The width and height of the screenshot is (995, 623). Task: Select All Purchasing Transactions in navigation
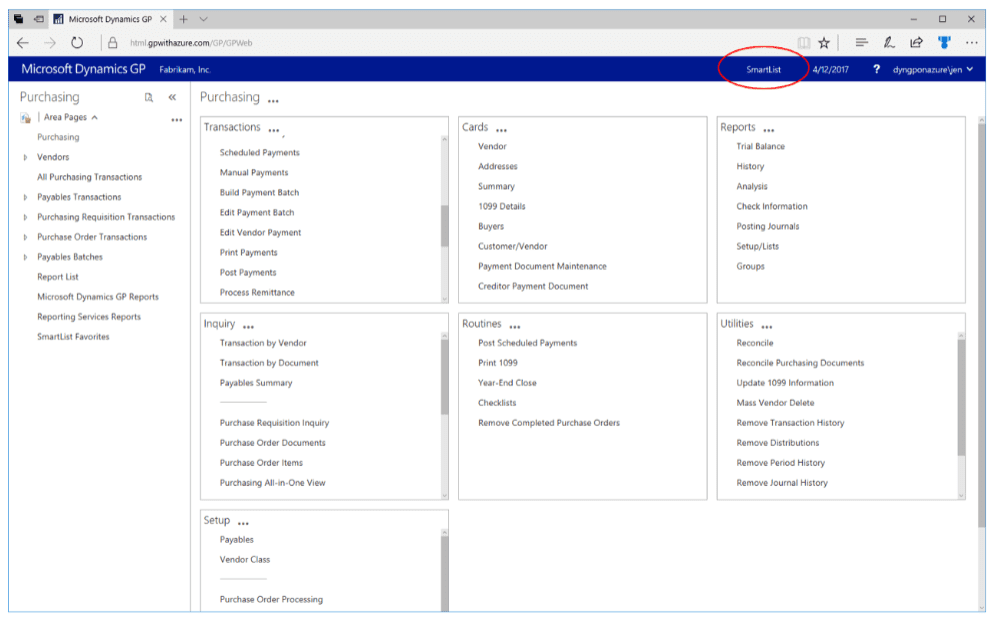pyautogui.click(x=89, y=177)
